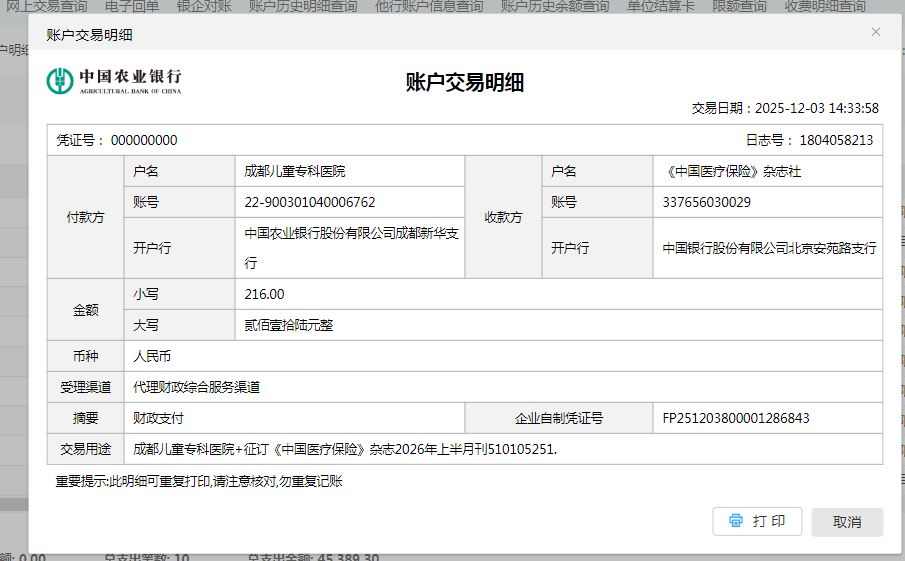
Task: Click payee account number 337656030029
Action: (x=706, y=202)
